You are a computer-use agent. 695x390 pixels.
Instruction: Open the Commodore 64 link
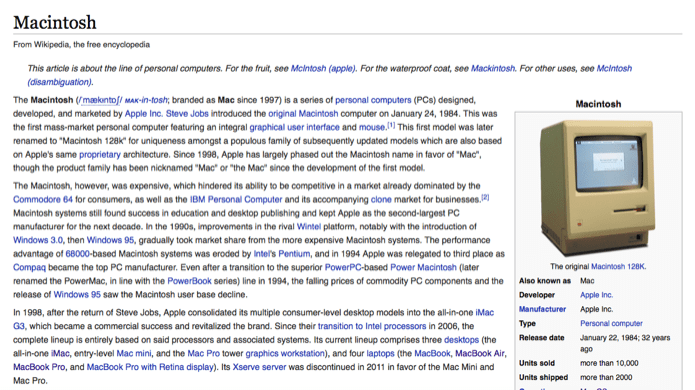43,199
